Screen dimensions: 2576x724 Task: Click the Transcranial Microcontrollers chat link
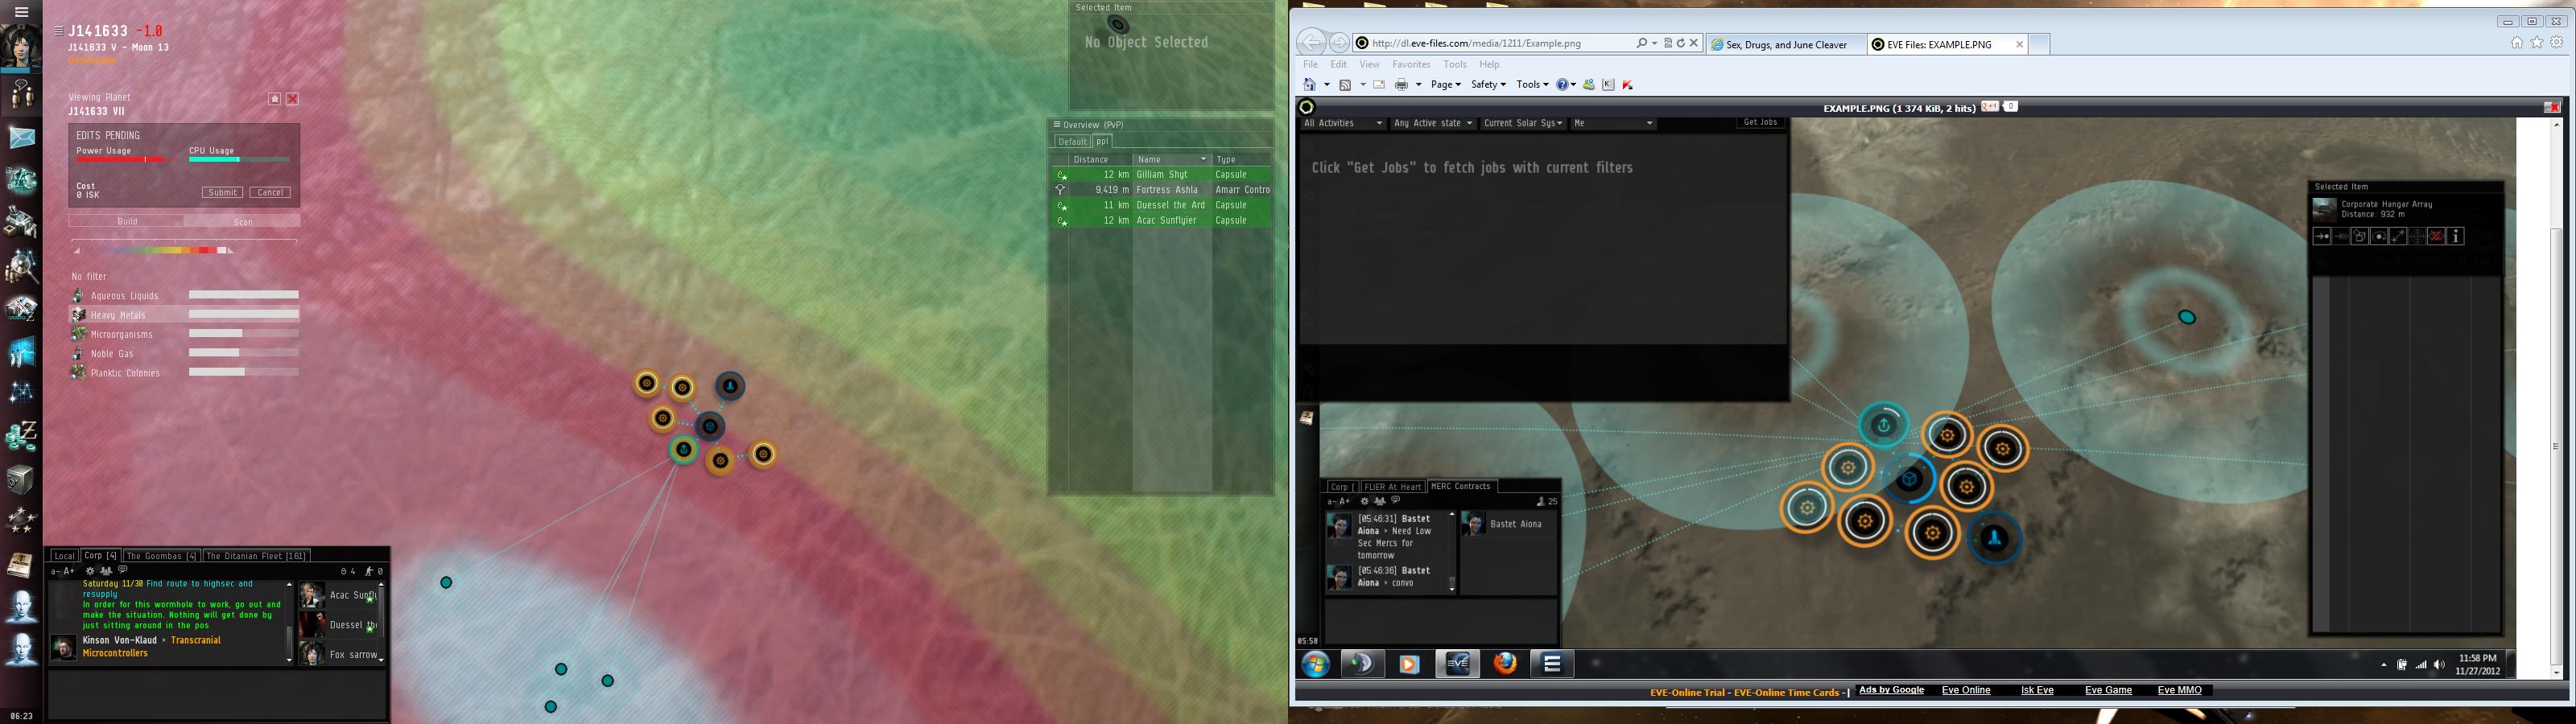pos(152,647)
